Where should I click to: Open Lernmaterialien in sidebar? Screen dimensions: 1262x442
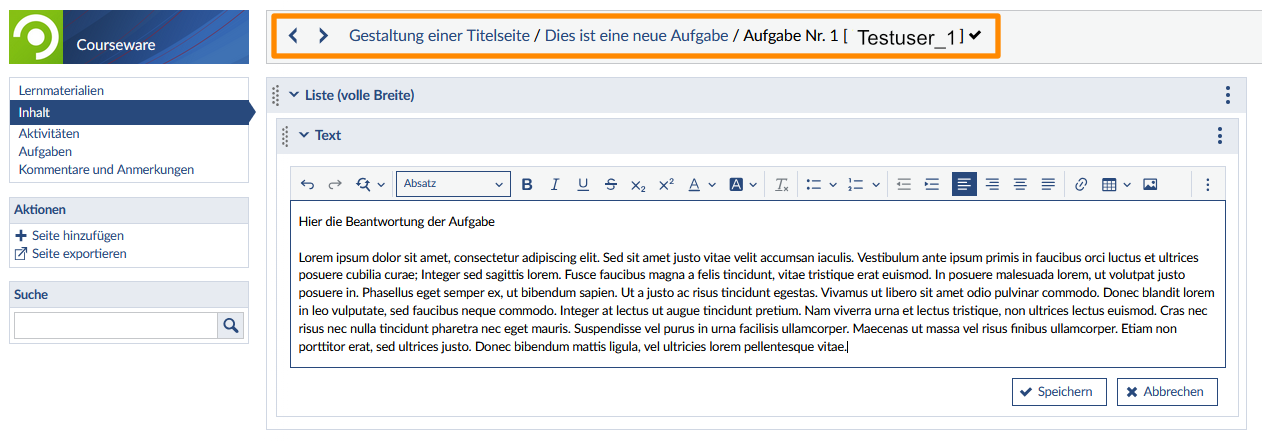tap(62, 90)
